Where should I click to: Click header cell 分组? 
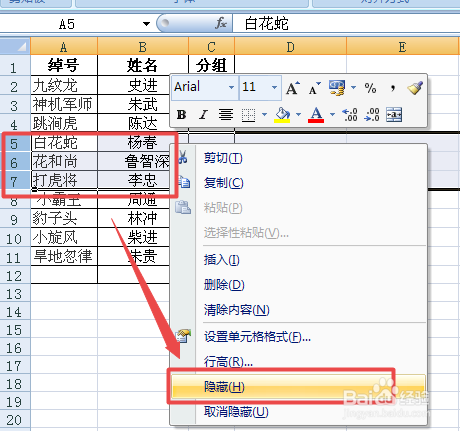click(x=211, y=65)
